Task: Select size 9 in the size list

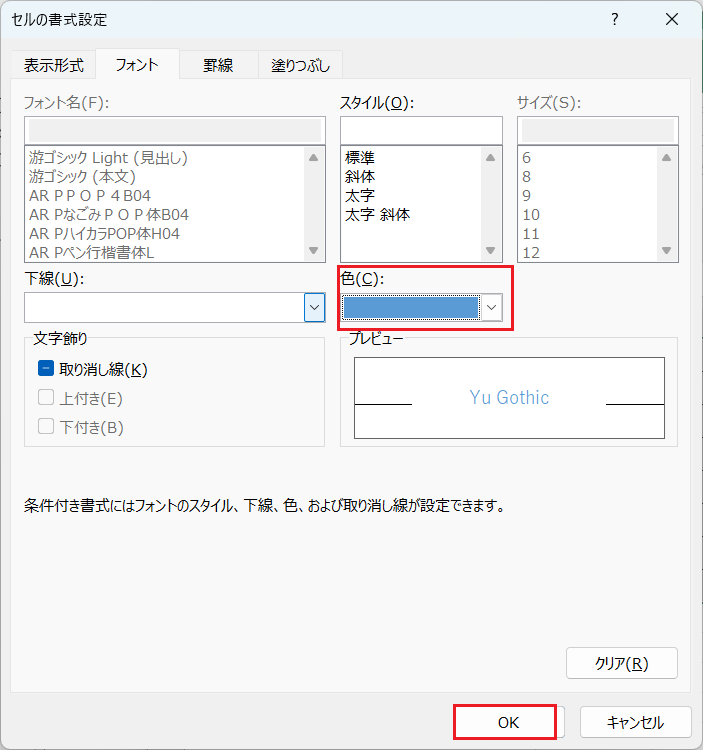Action: pyautogui.click(x=527, y=196)
